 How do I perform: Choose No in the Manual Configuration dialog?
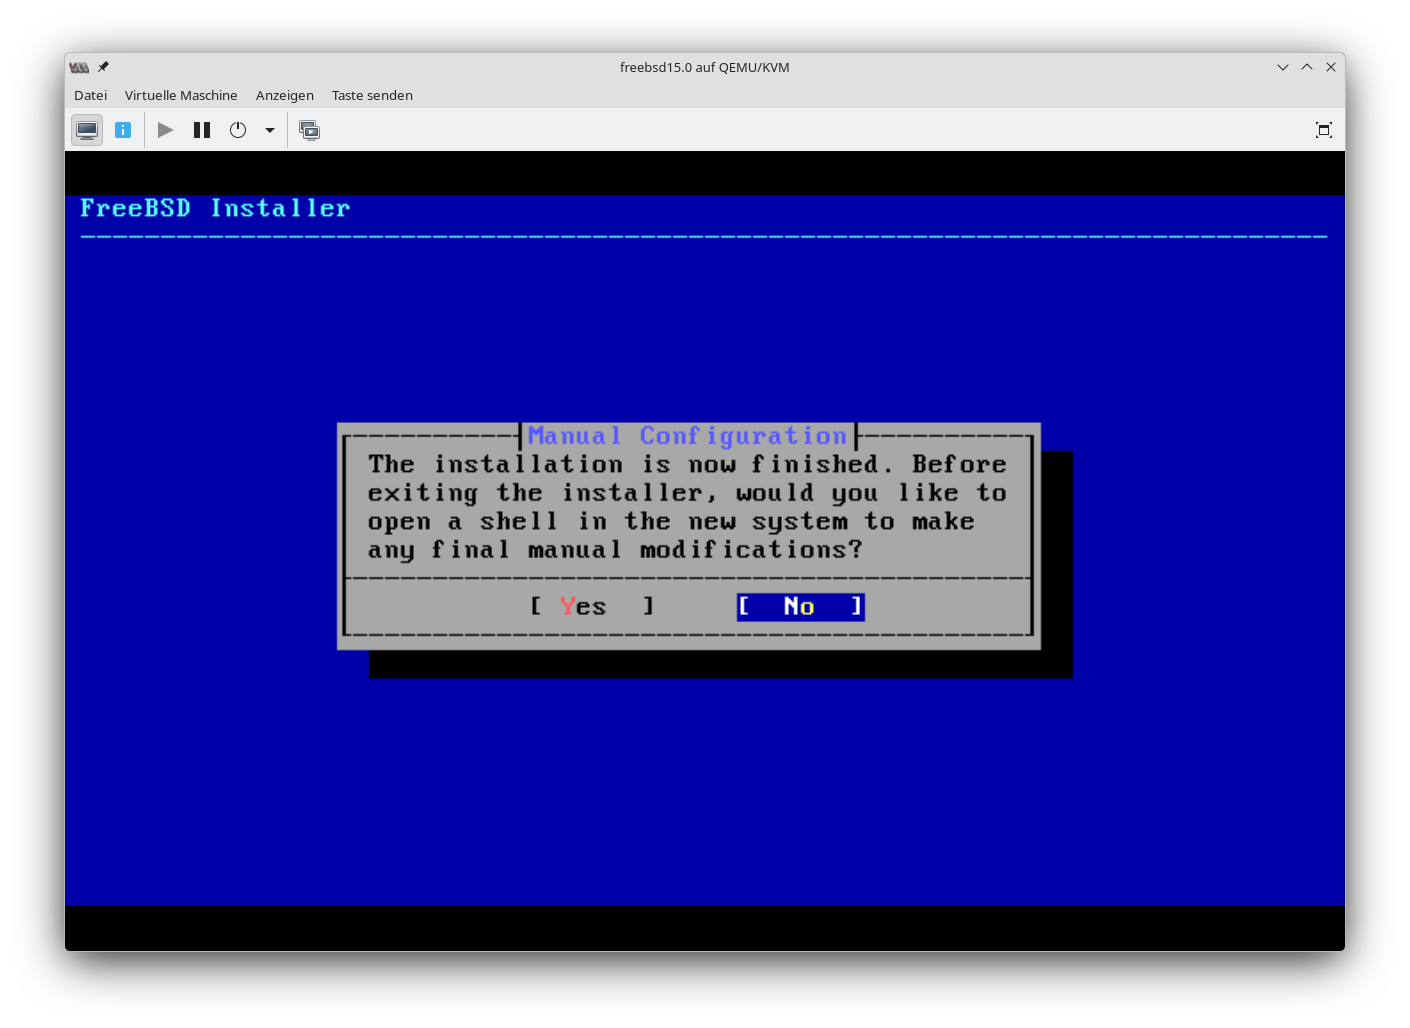tap(800, 607)
